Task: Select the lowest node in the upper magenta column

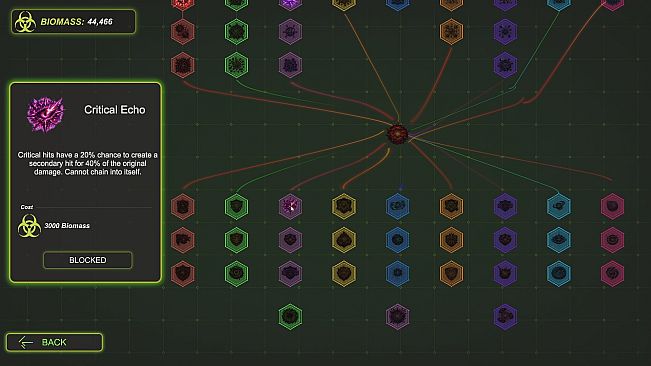Action: (x=290, y=65)
